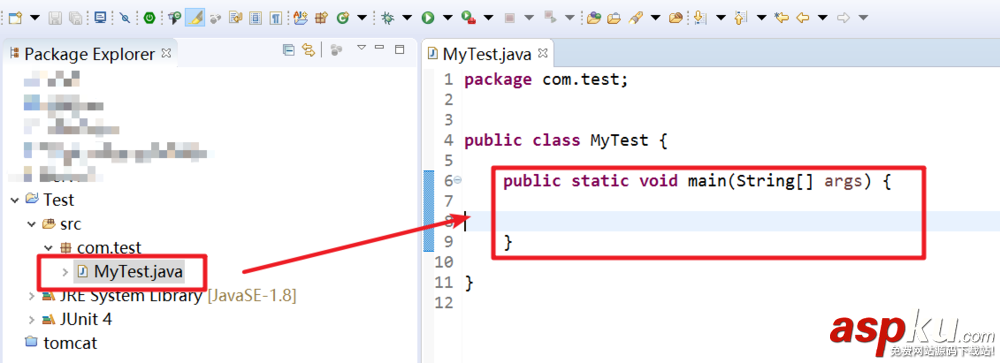Screen dimensions: 1000x363
Task: Click 'main(String[] args)' in the code
Action: point(779,181)
